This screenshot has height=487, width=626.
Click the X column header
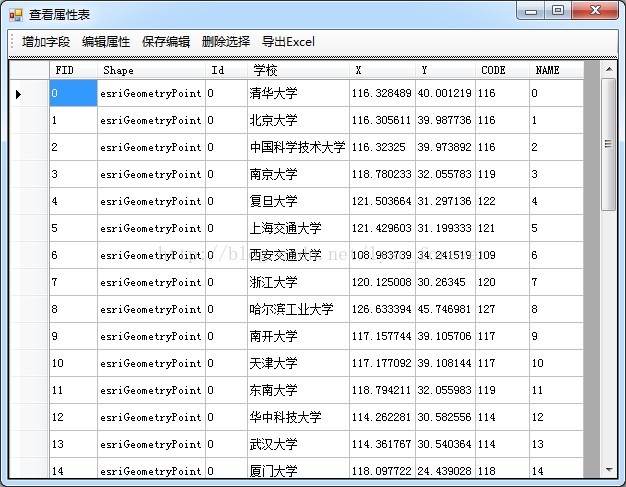click(382, 70)
